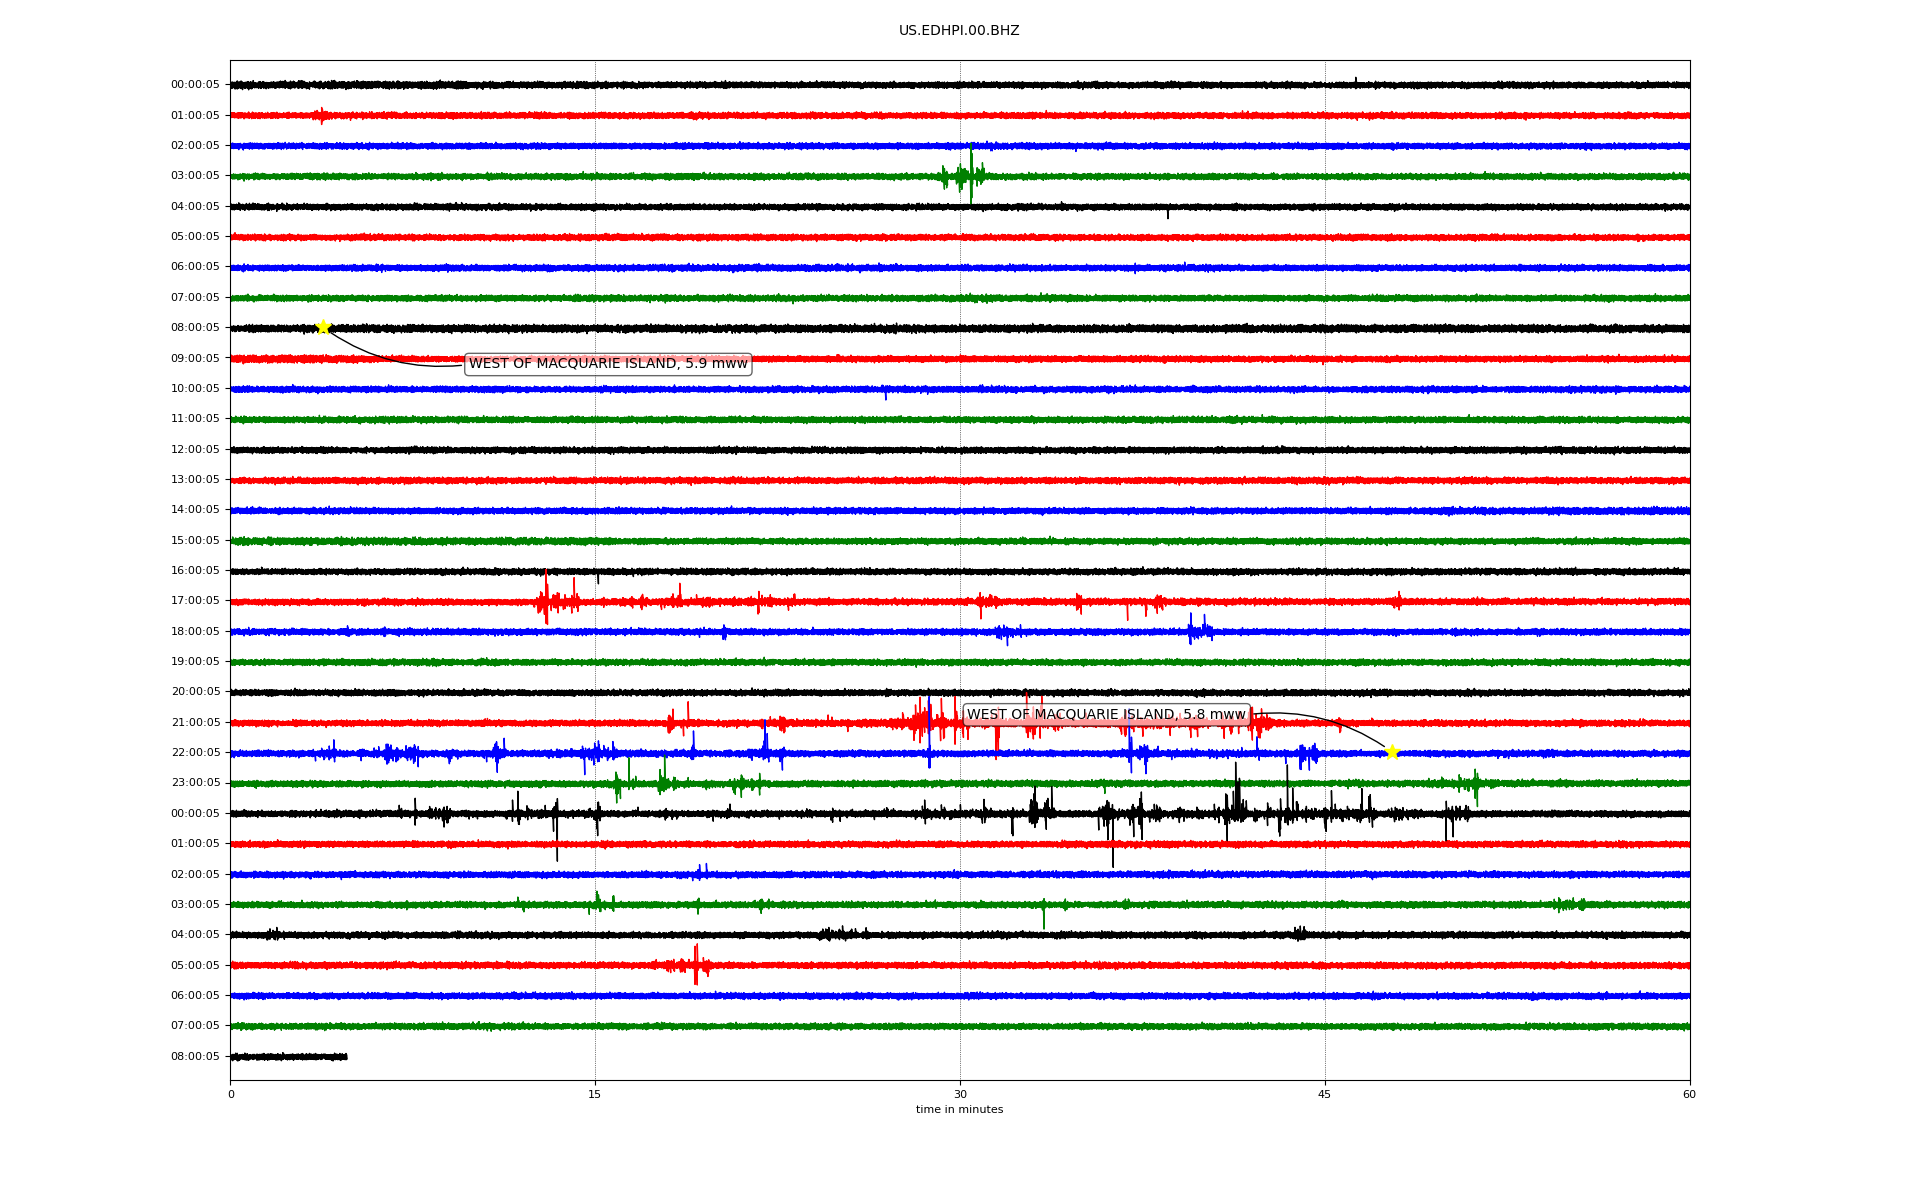This screenshot has height=1200, width=1920.
Task: Click the 21:00:05 row time label
Action: coord(195,722)
